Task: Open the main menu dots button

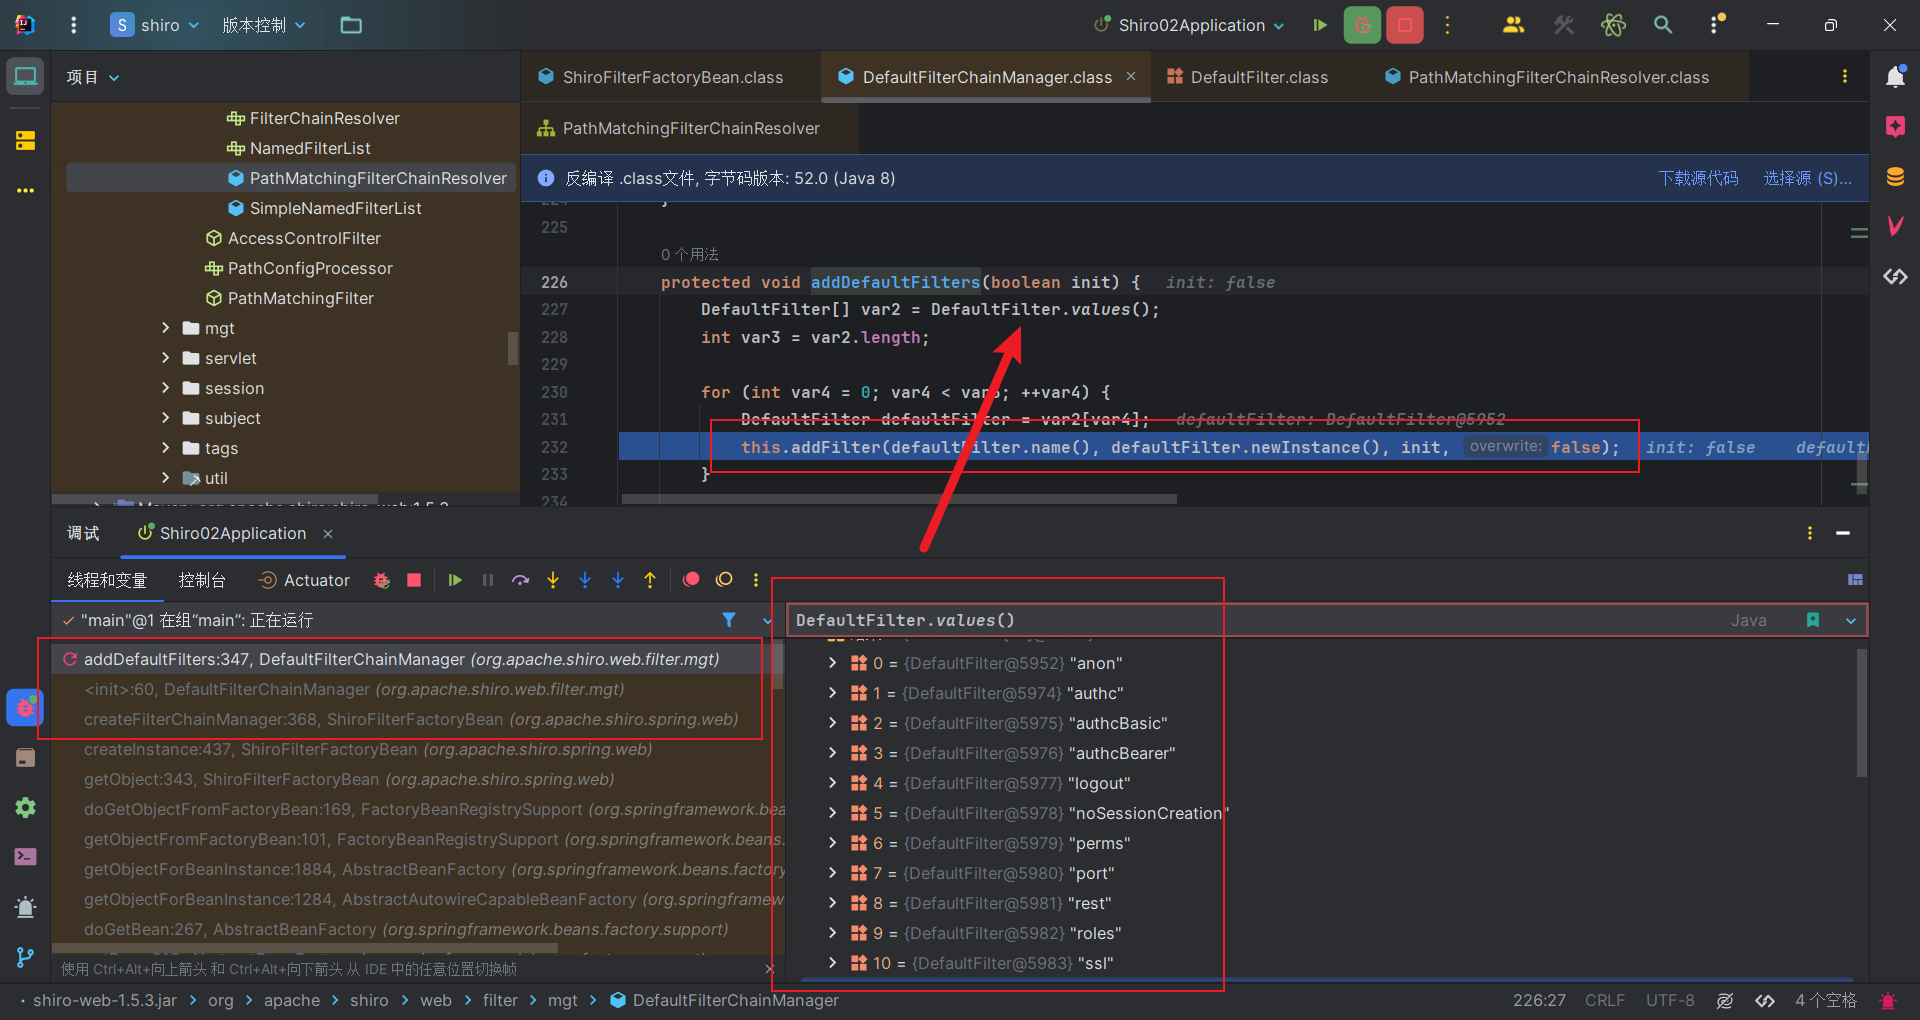Action: (73, 25)
